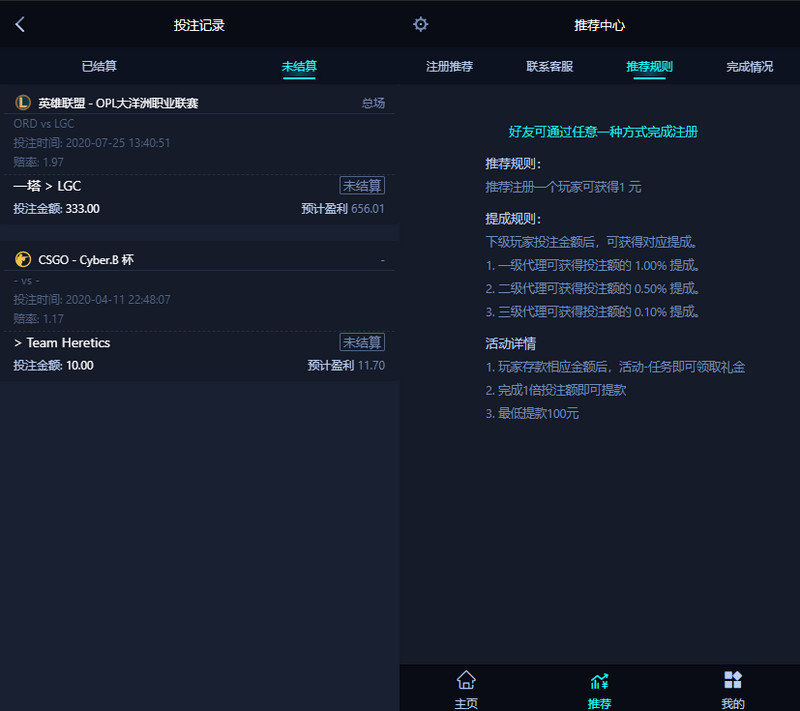Viewport: 800px width, 711px height.
Task: Click the 提成规则: section heading
Action: coord(513,219)
